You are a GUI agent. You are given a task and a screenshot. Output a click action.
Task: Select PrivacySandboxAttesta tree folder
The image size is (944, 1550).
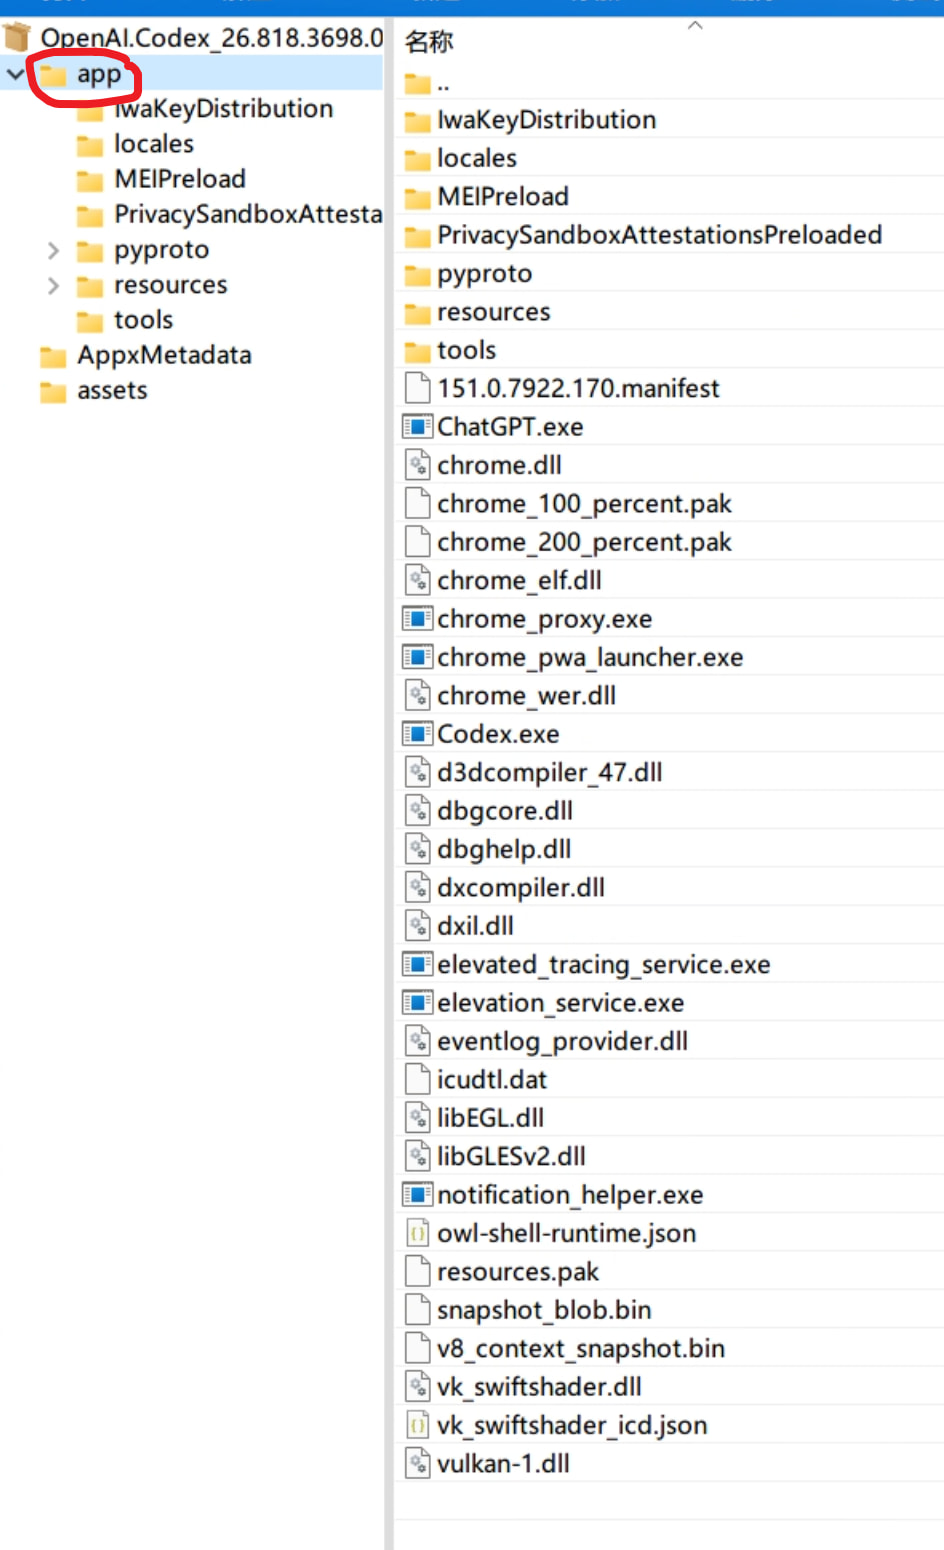click(248, 214)
